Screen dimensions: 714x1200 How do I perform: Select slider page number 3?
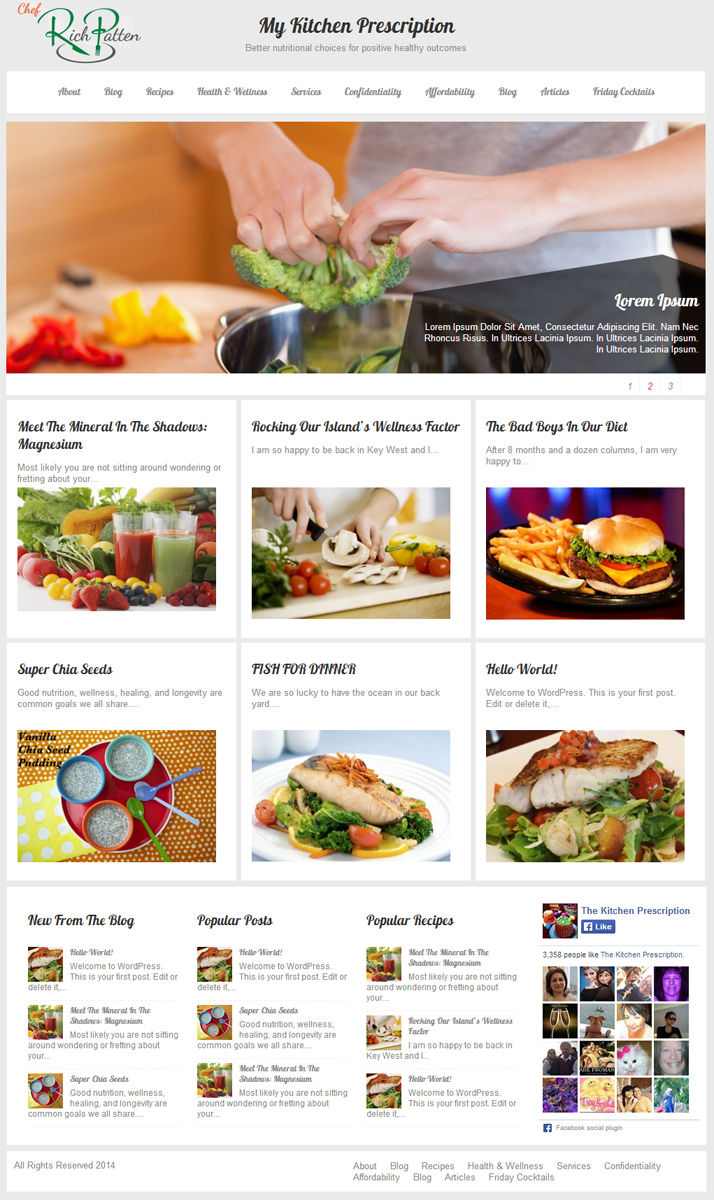pos(671,386)
